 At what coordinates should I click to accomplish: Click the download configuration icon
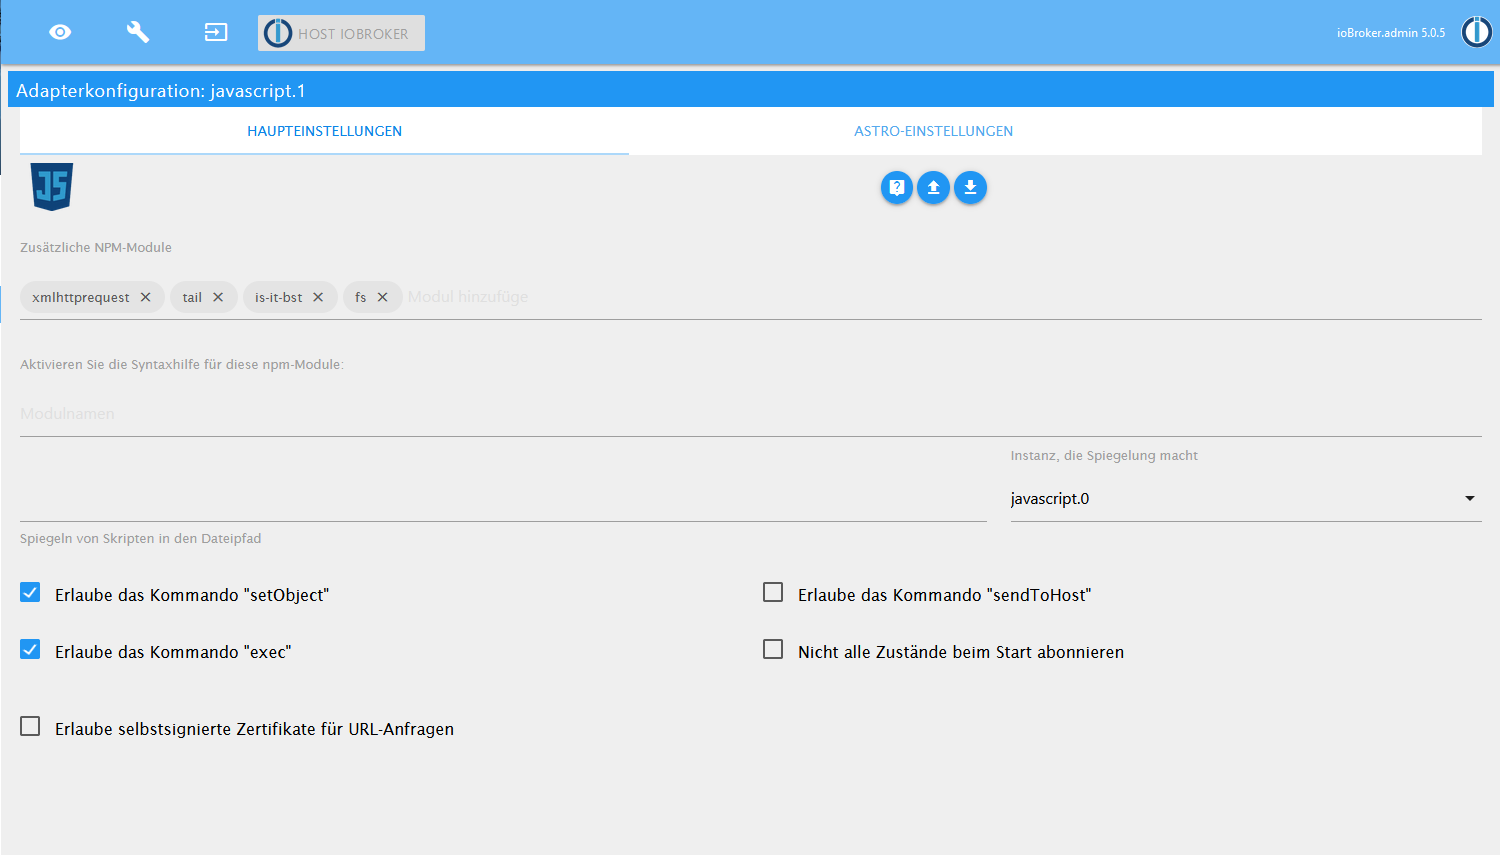click(x=970, y=187)
